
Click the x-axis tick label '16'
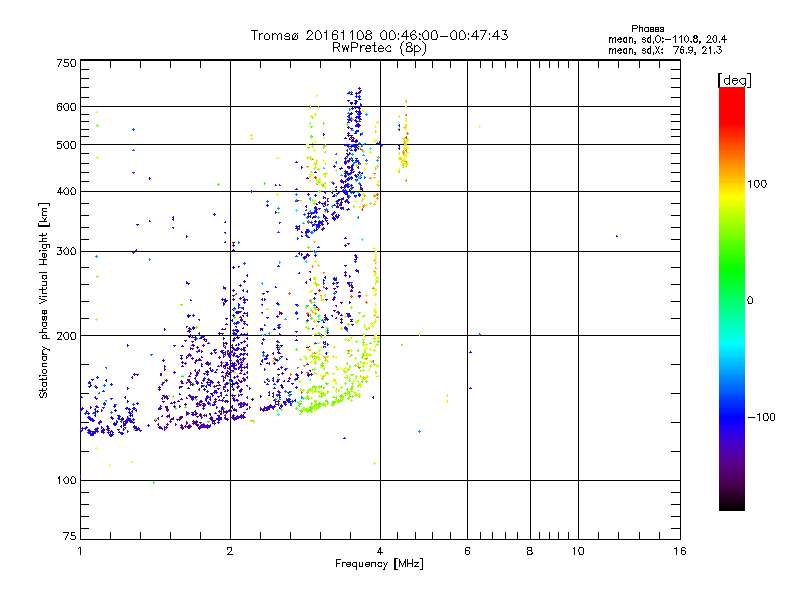pos(680,551)
